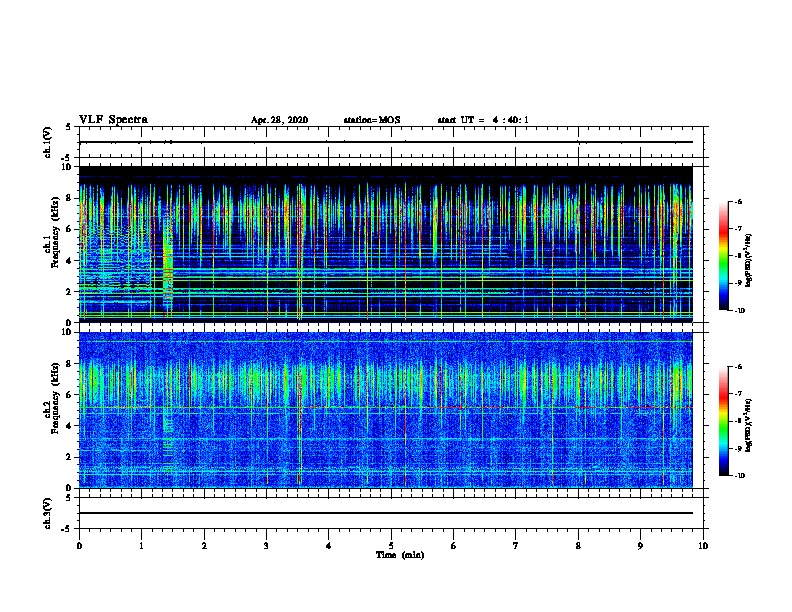This screenshot has height=612, width=792.
Task: Click ch.2 frequency tick label "10"
Action: click(x=67, y=332)
